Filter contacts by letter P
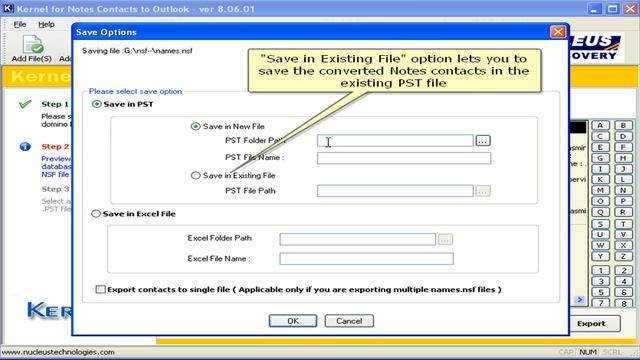Viewport: 640px width, 360px height. tap(623, 201)
